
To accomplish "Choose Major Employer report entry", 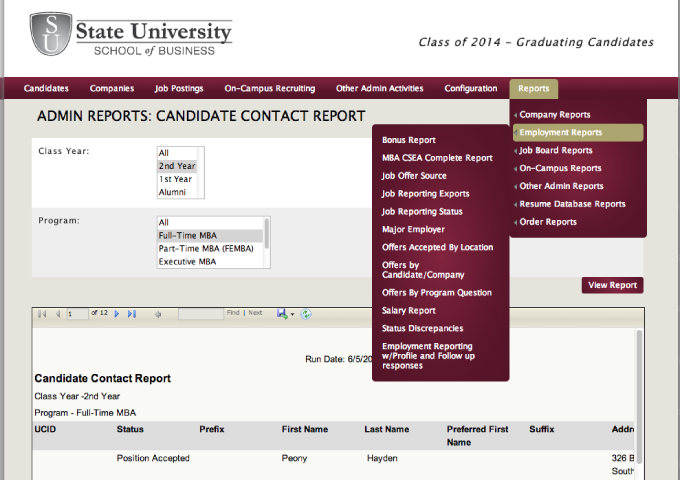I will (412, 229).
